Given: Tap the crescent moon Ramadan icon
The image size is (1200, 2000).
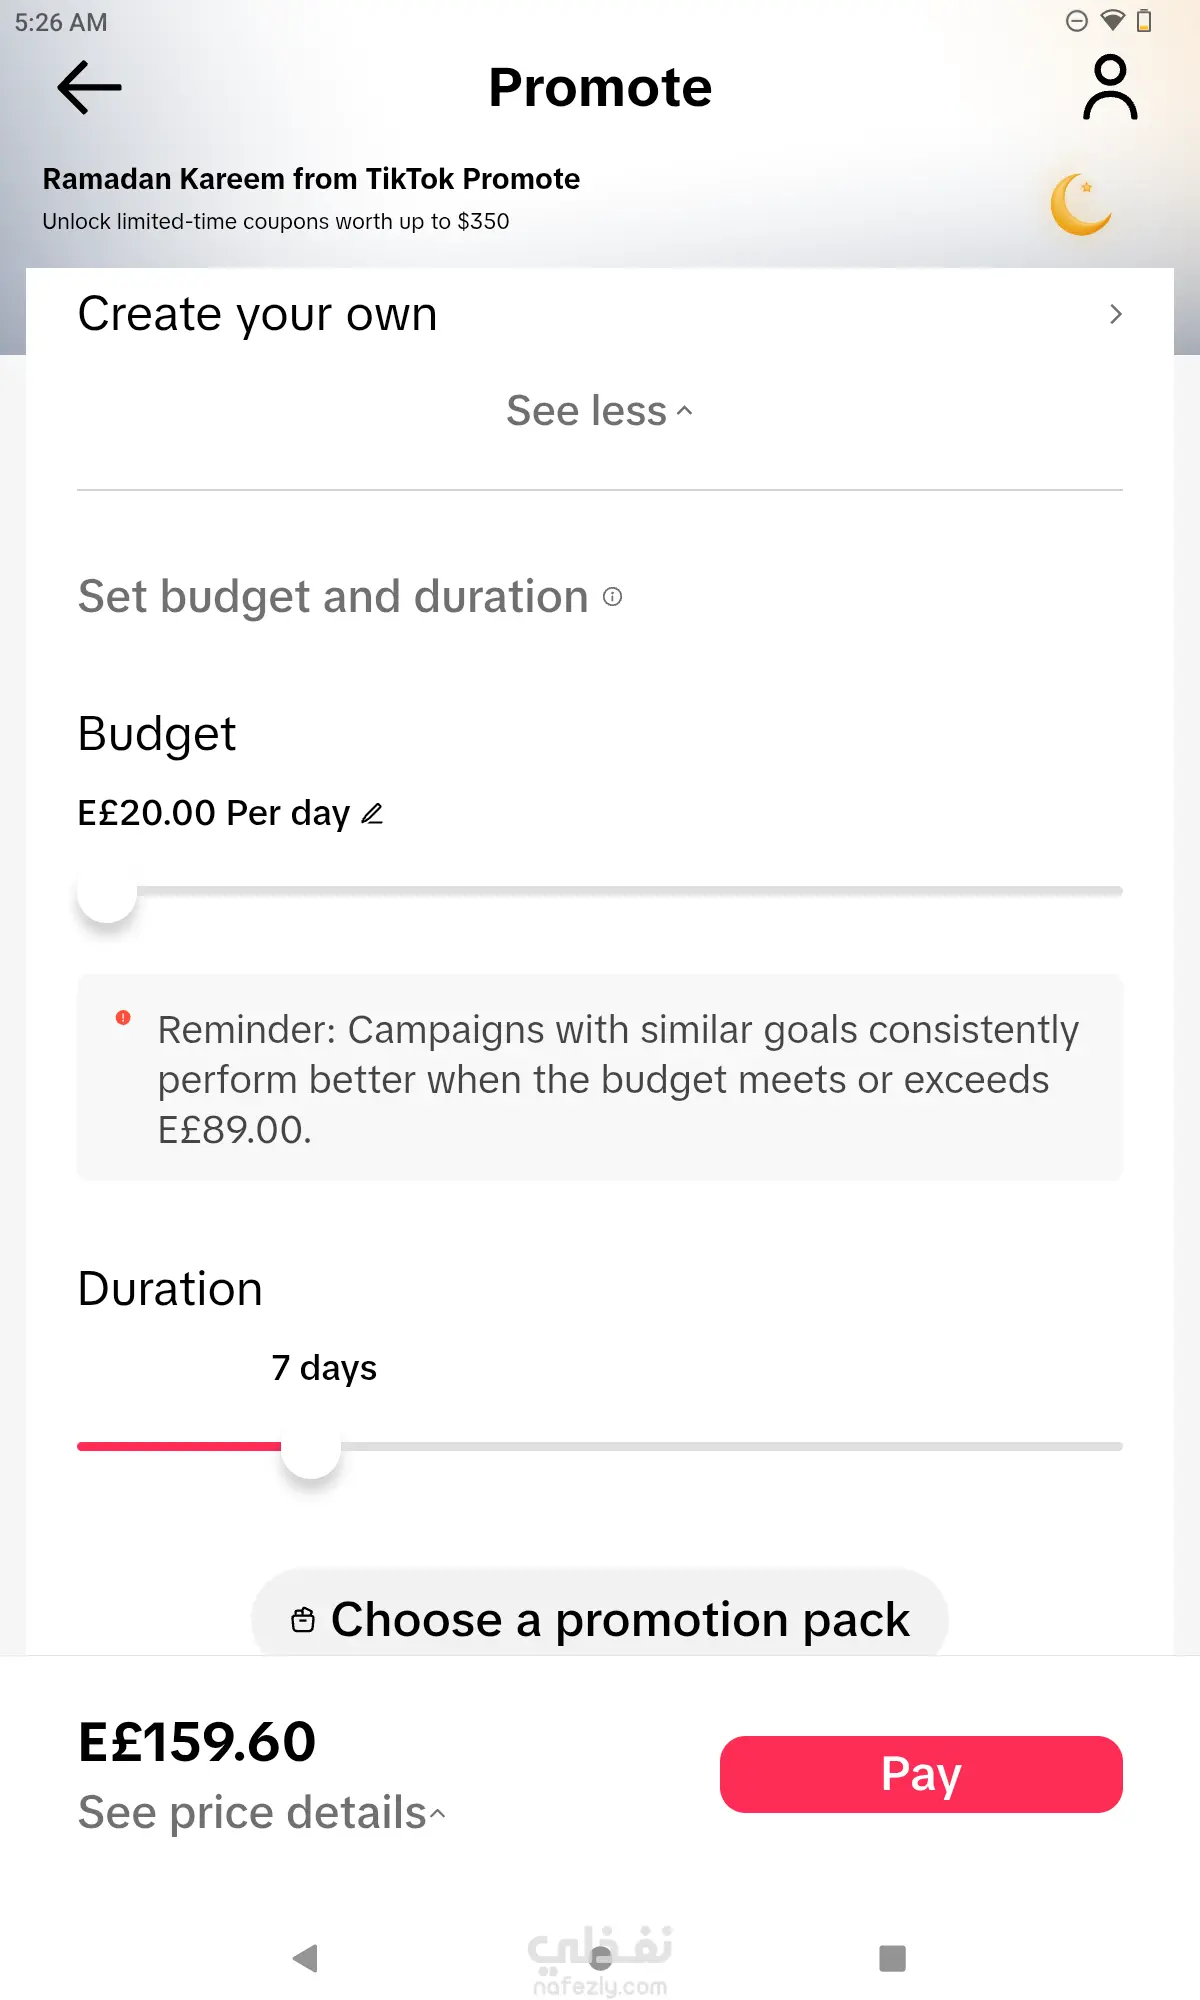Looking at the screenshot, I should (x=1081, y=205).
